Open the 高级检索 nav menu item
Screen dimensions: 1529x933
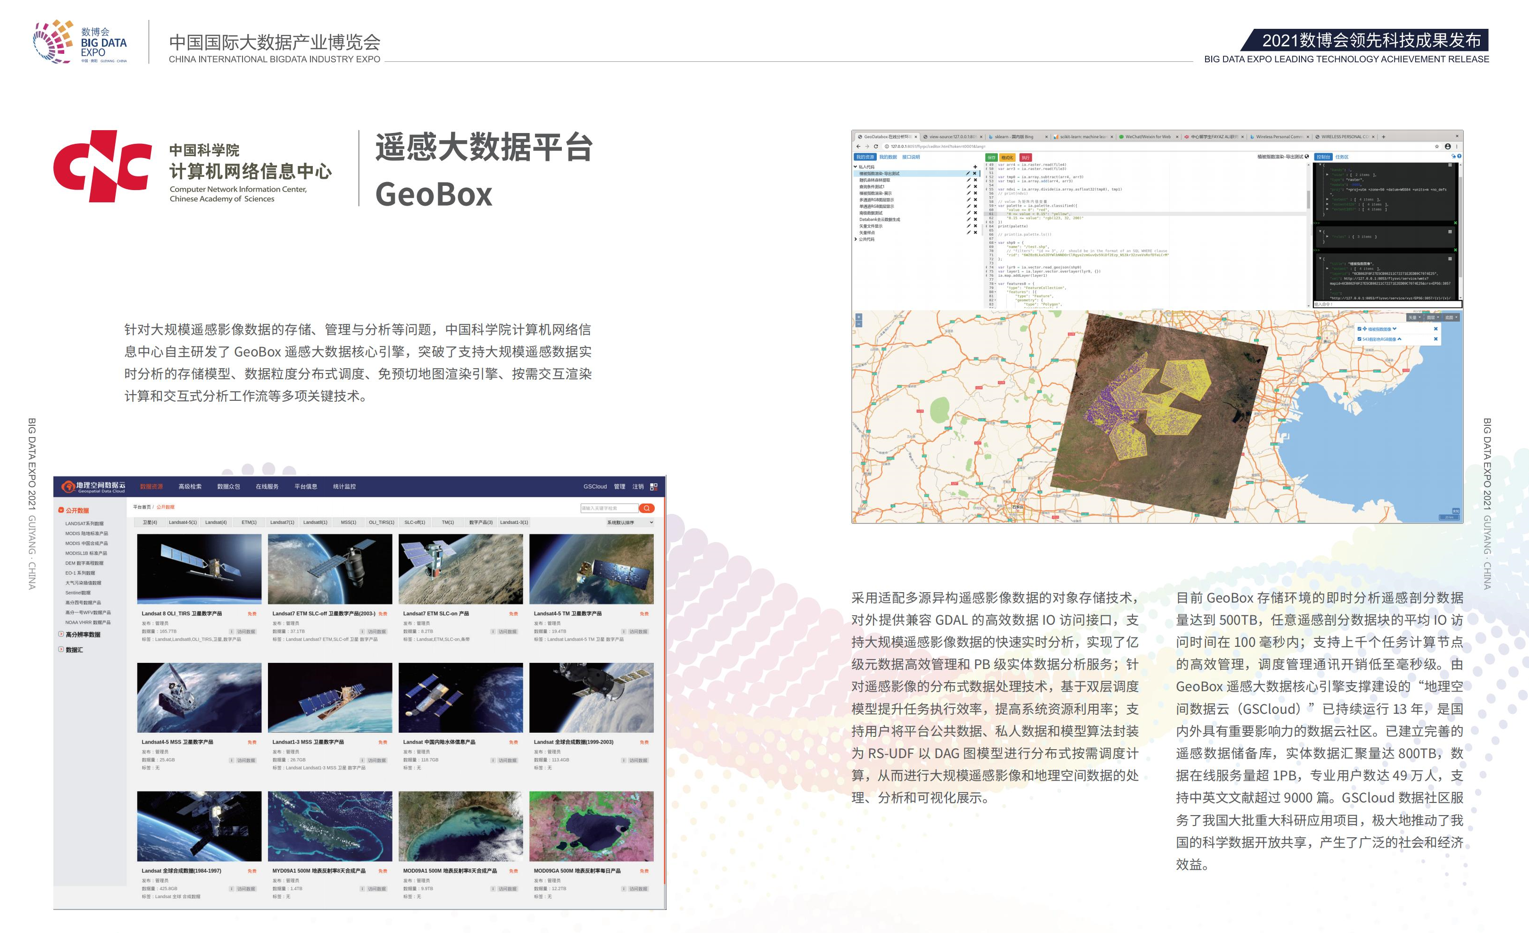190,487
